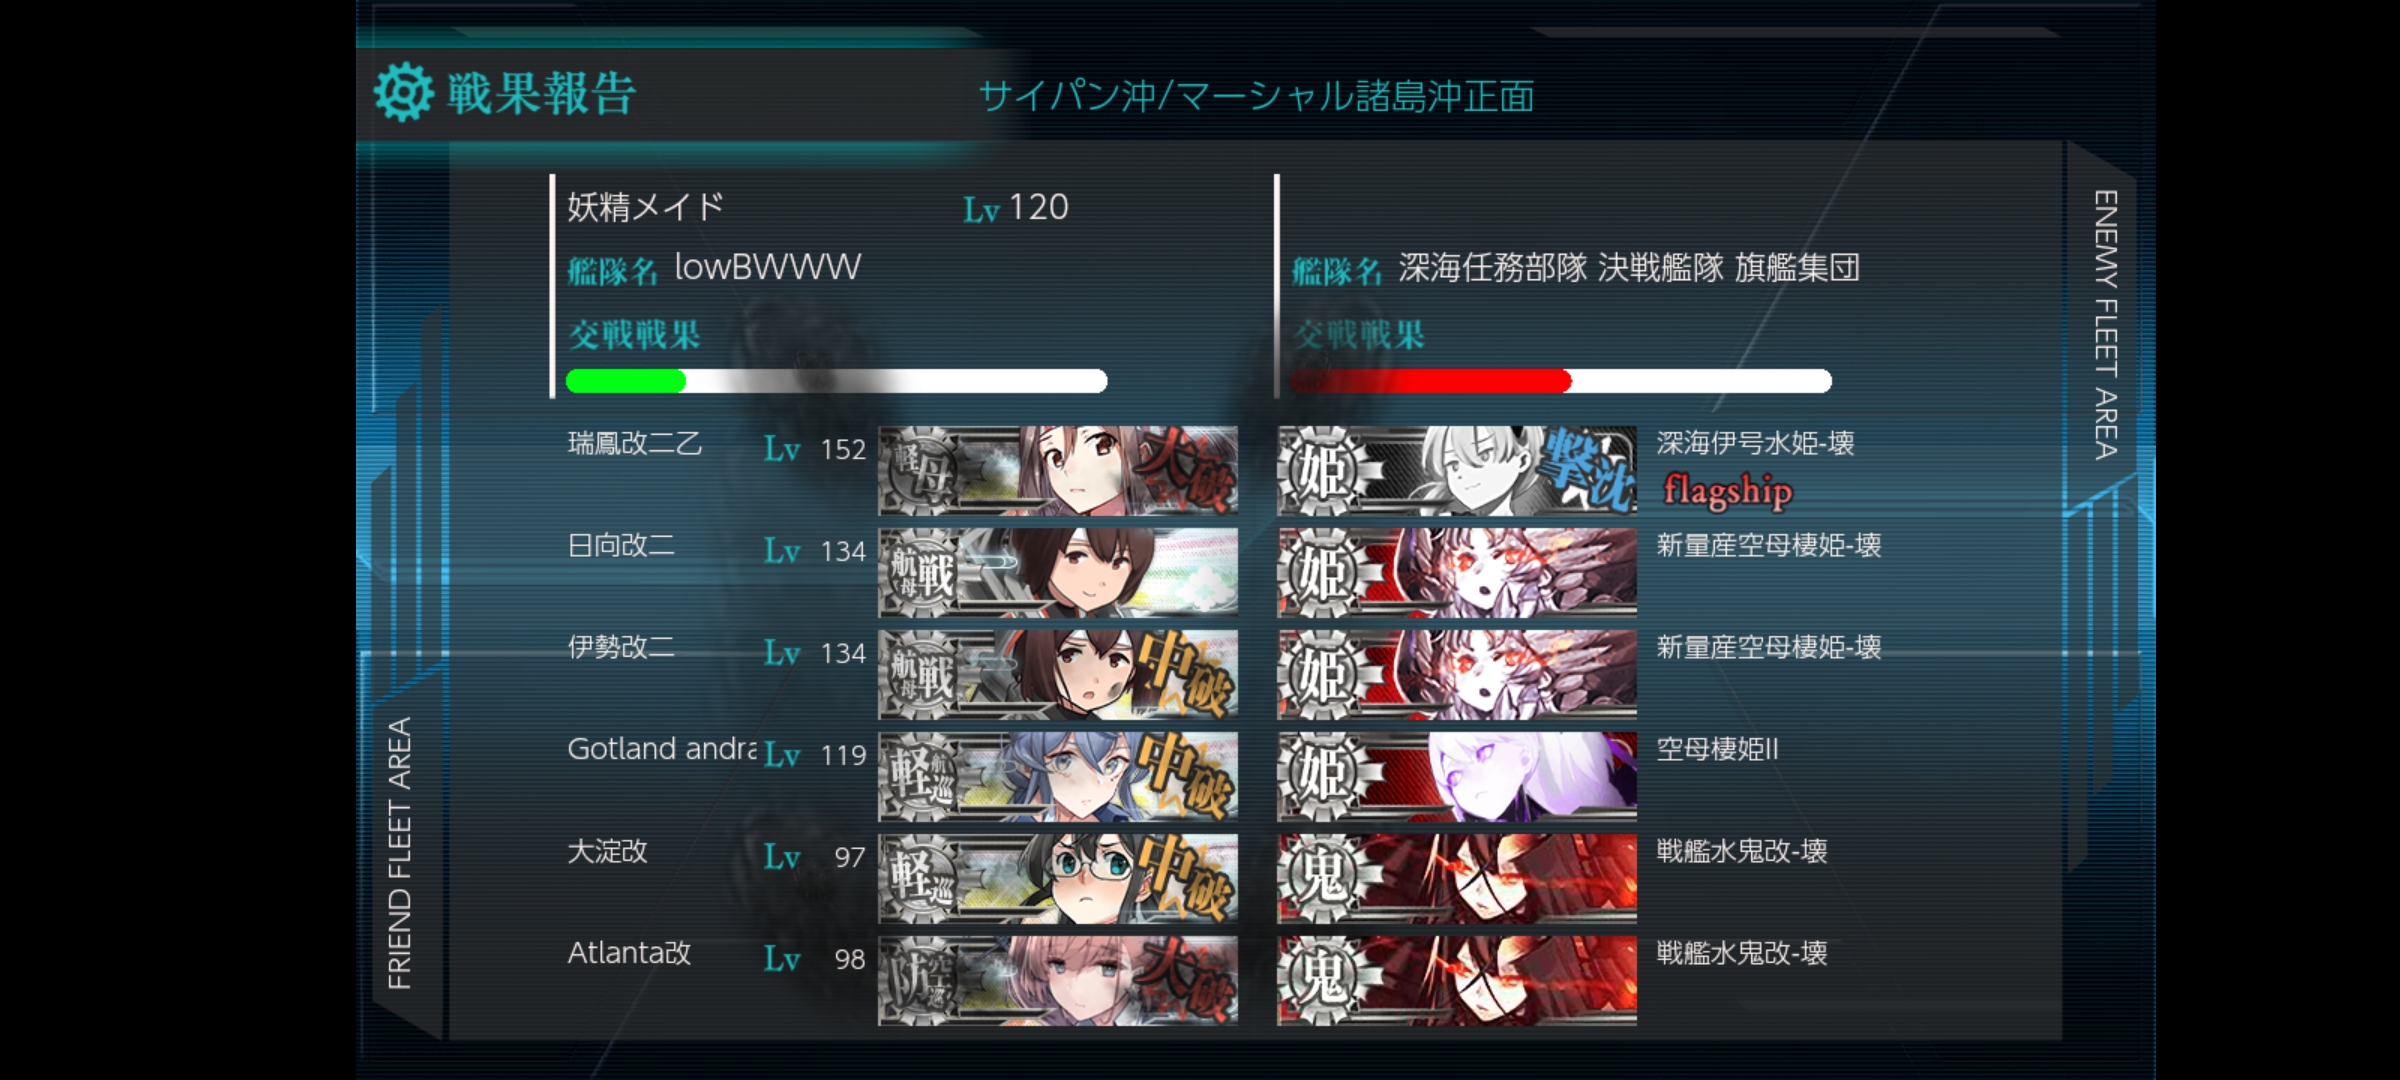Screen dimensions: 2400x1080
Task: Click the red flagship label
Action: (1727, 491)
